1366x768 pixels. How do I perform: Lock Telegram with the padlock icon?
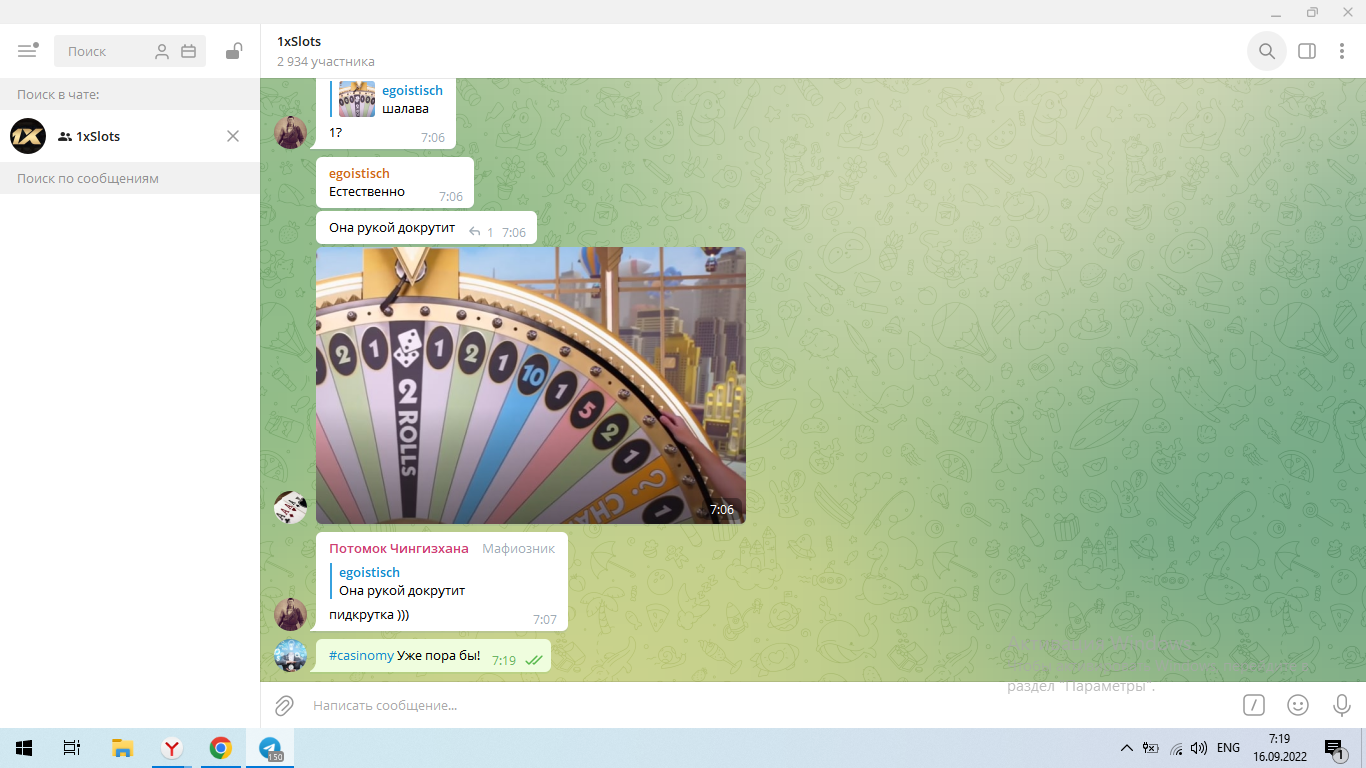coord(233,51)
